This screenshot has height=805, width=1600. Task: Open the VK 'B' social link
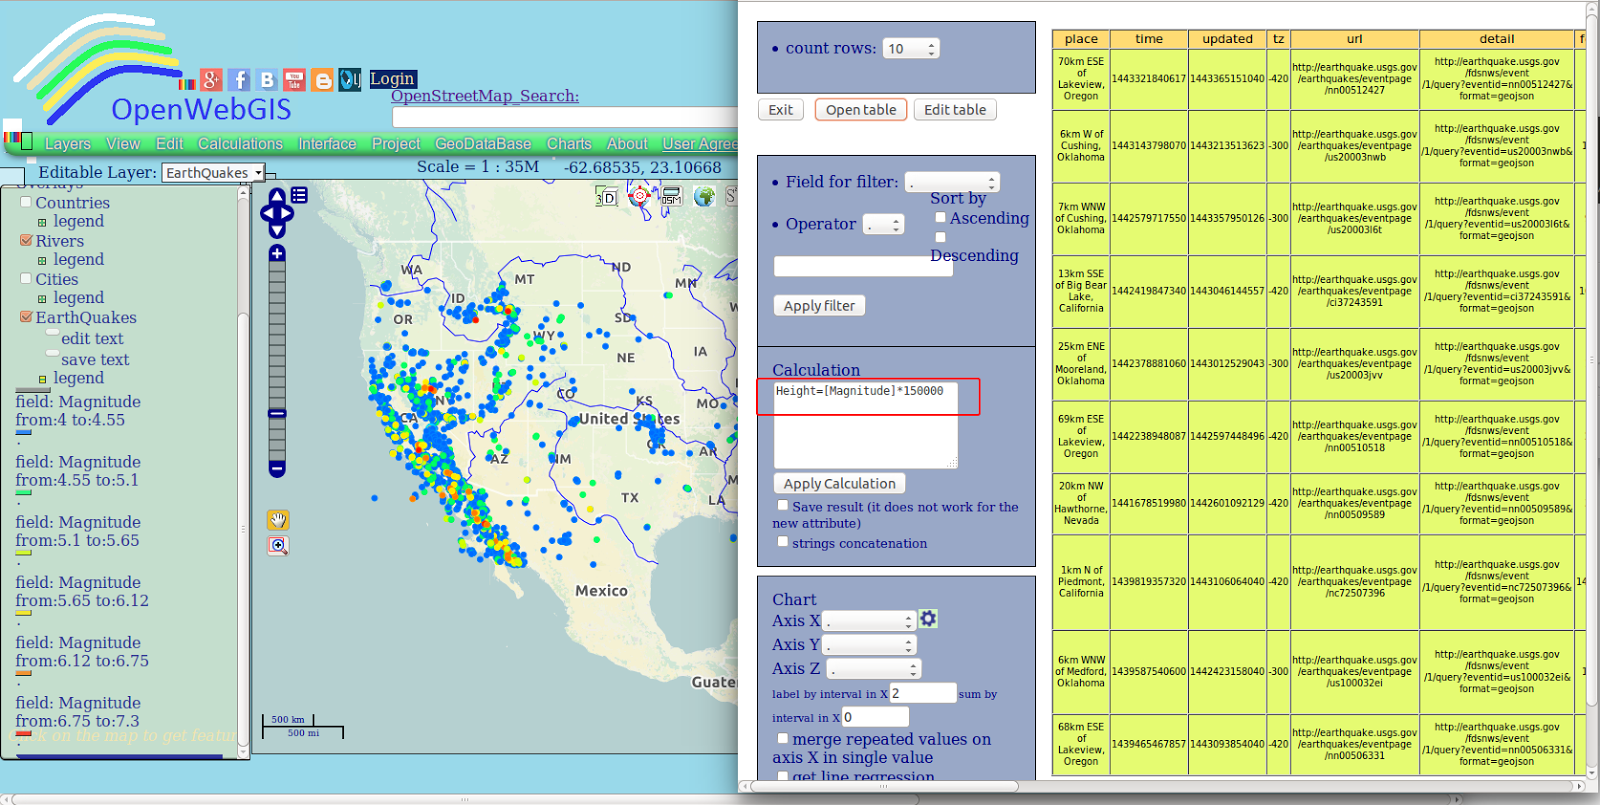click(x=267, y=80)
